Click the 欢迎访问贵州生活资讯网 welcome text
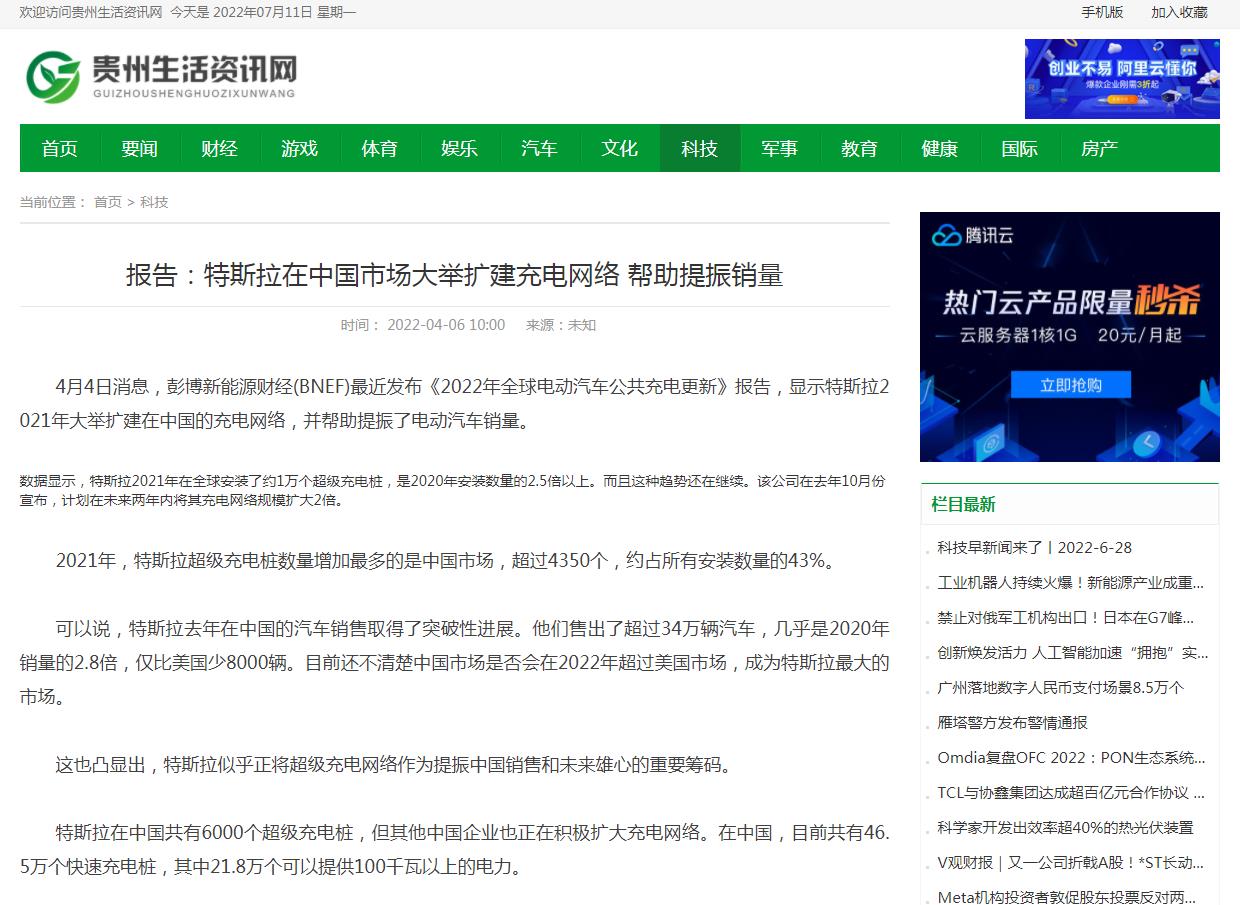Screen dimensions: 1240x905 click(x=91, y=12)
